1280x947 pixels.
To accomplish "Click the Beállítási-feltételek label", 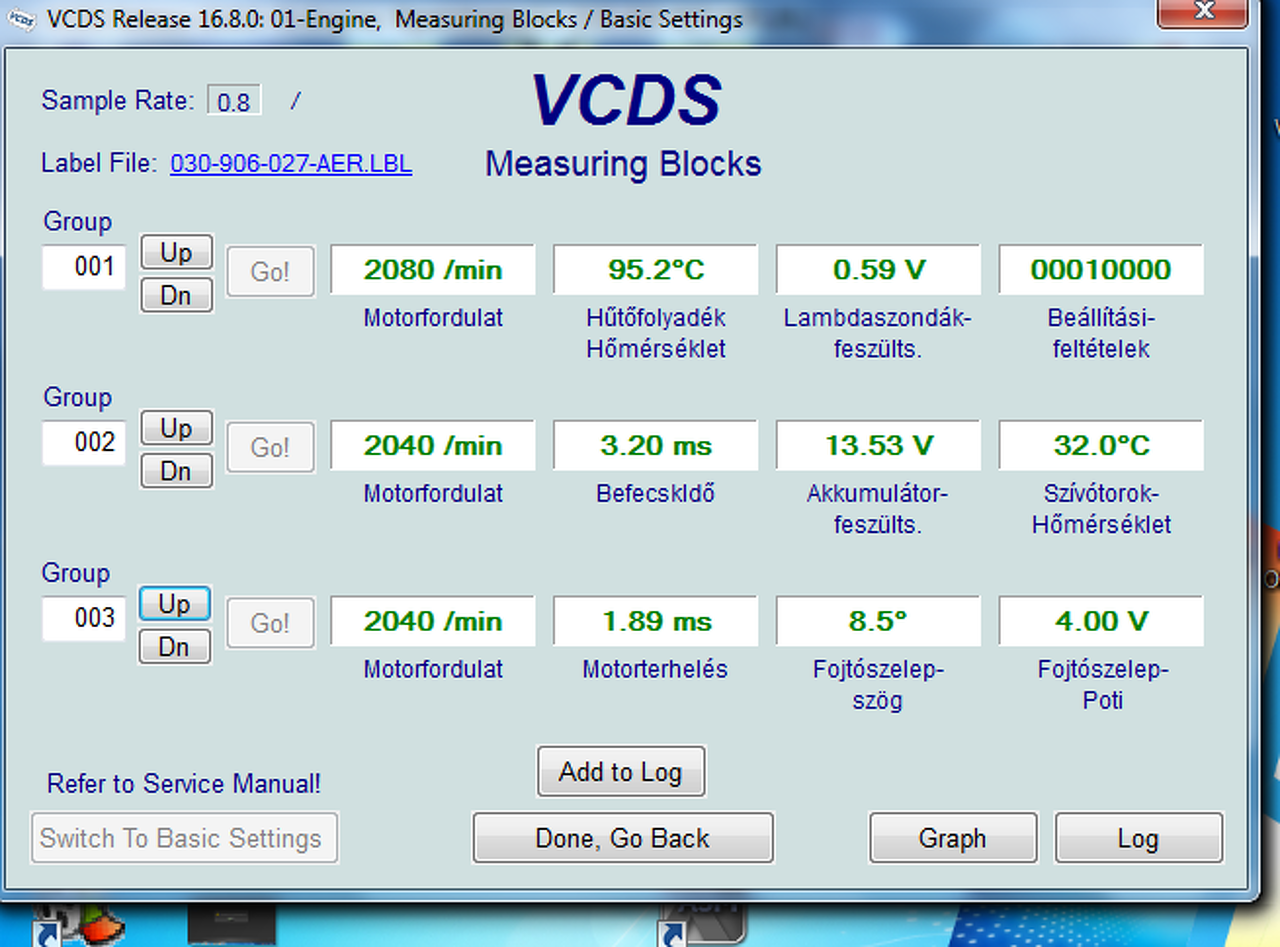I will coord(1101,334).
